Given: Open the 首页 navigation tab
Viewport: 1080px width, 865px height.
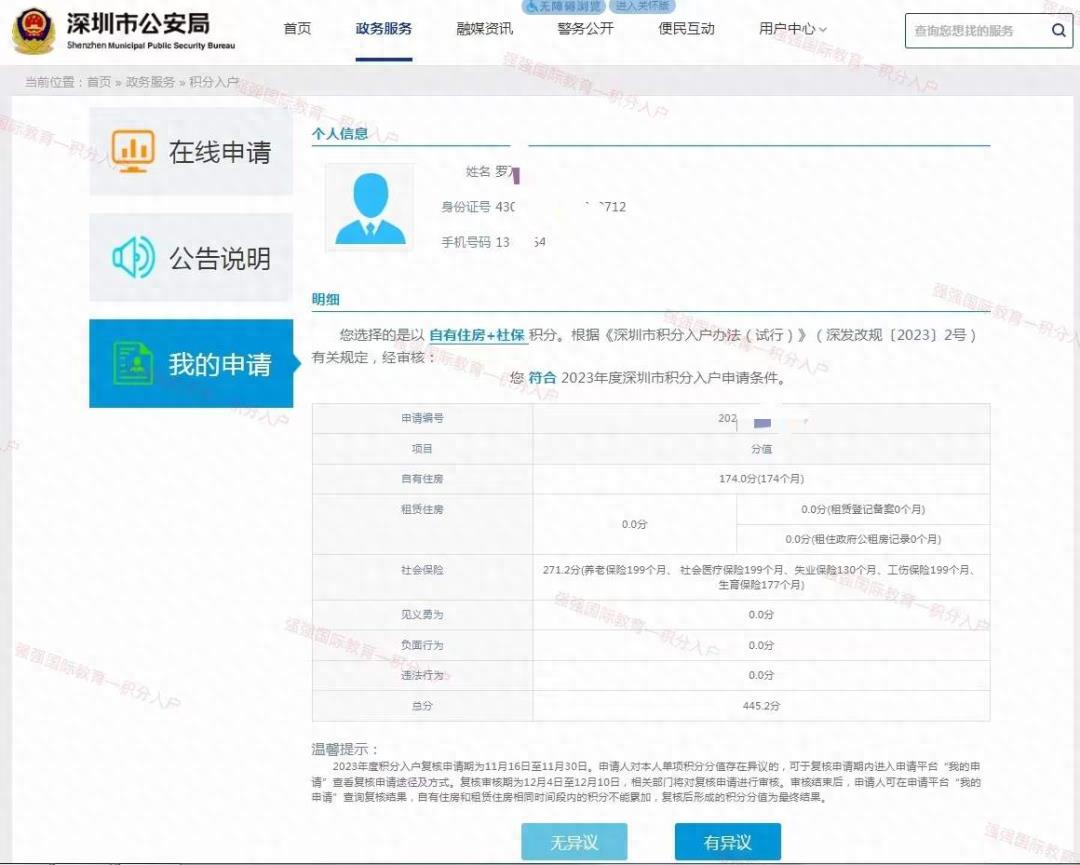Looking at the screenshot, I should pyautogui.click(x=297, y=29).
